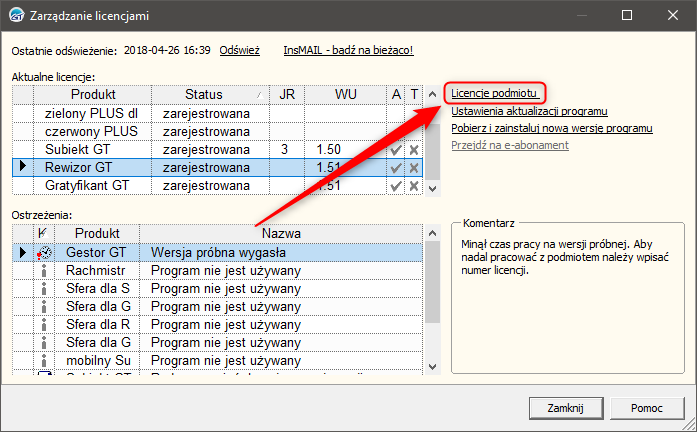The image size is (697, 432).
Task: Click the JR column header
Action: pyautogui.click(x=287, y=94)
